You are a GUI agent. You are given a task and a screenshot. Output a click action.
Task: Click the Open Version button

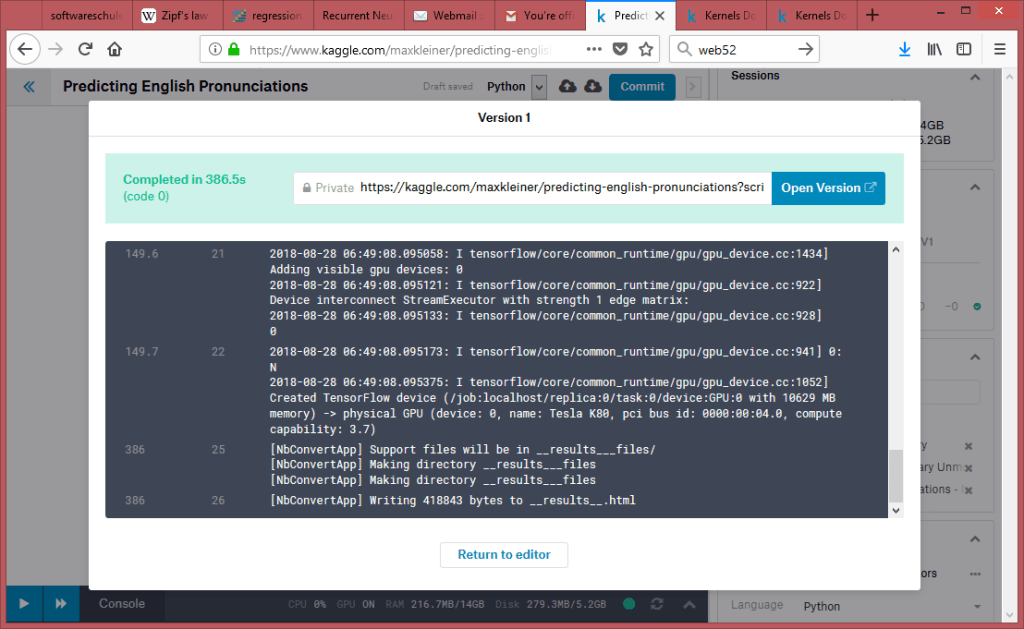[x=828, y=188]
